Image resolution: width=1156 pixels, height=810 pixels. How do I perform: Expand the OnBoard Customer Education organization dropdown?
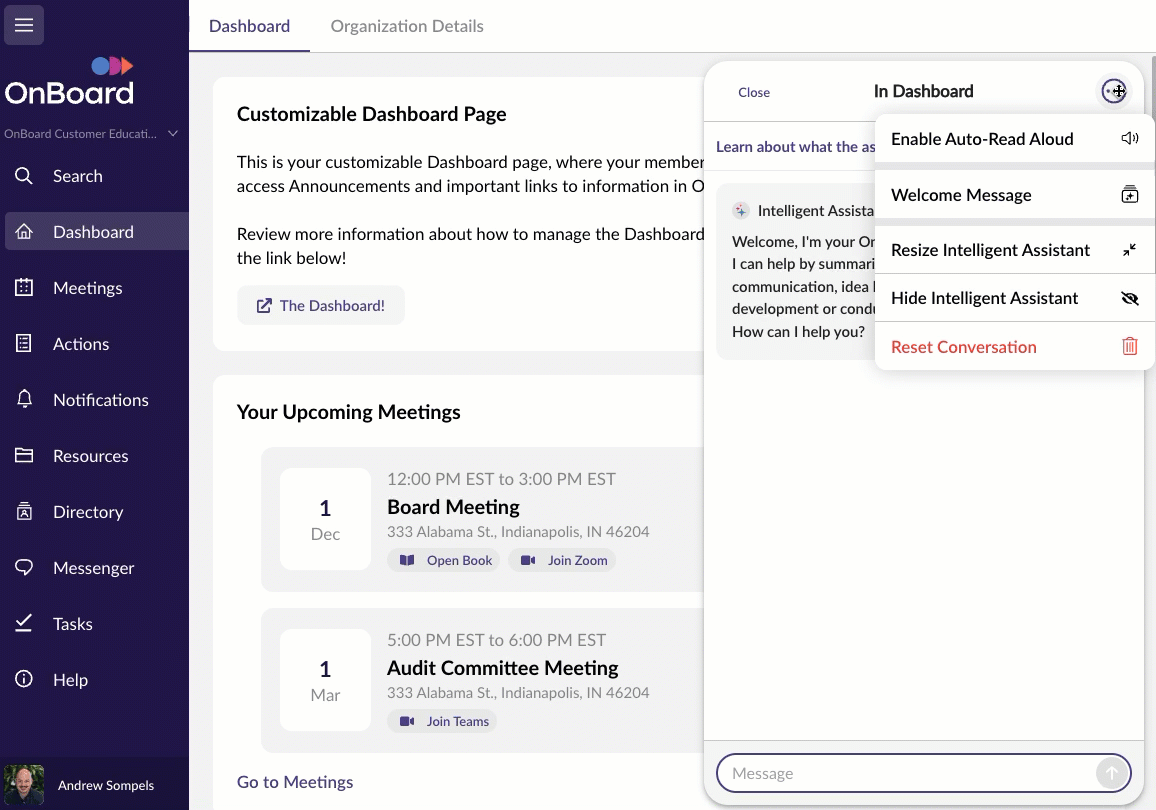(x=173, y=134)
